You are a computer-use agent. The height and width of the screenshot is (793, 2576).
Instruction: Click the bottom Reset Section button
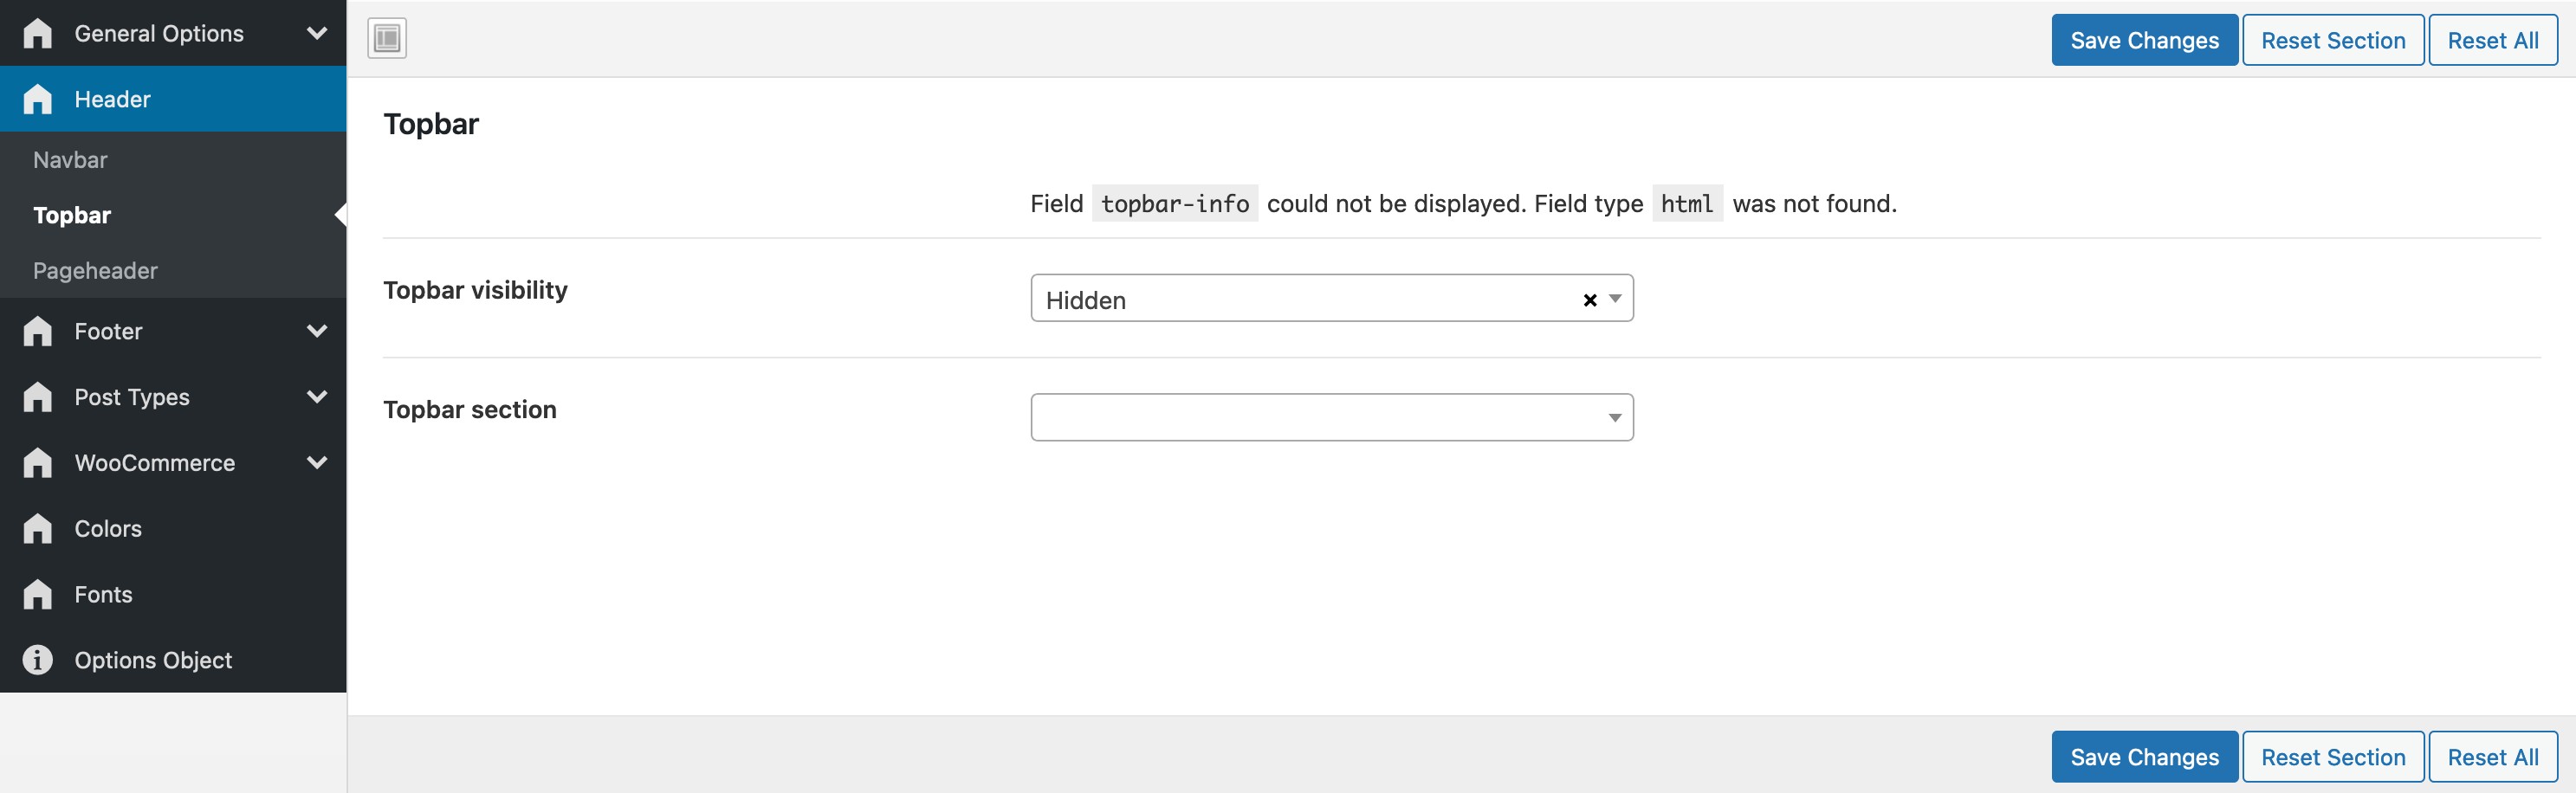coord(2333,757)
